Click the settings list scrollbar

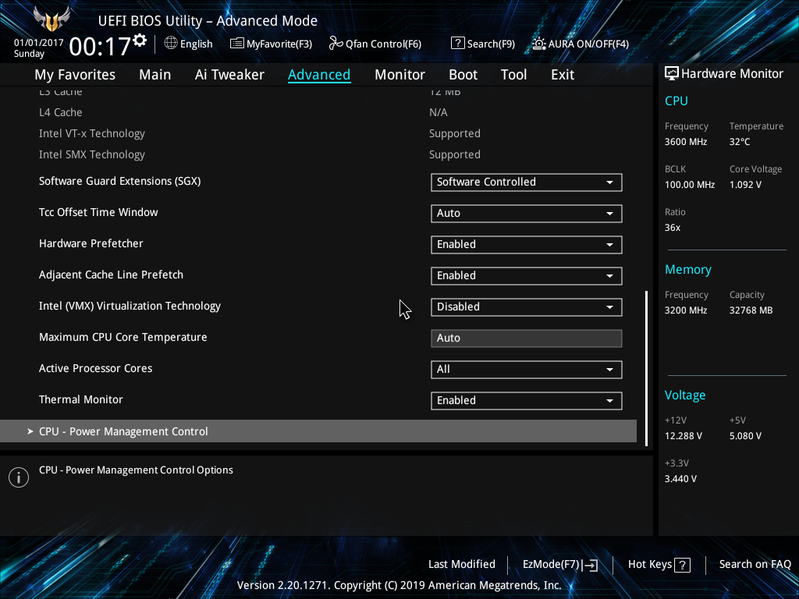click(x=647, y=368)
